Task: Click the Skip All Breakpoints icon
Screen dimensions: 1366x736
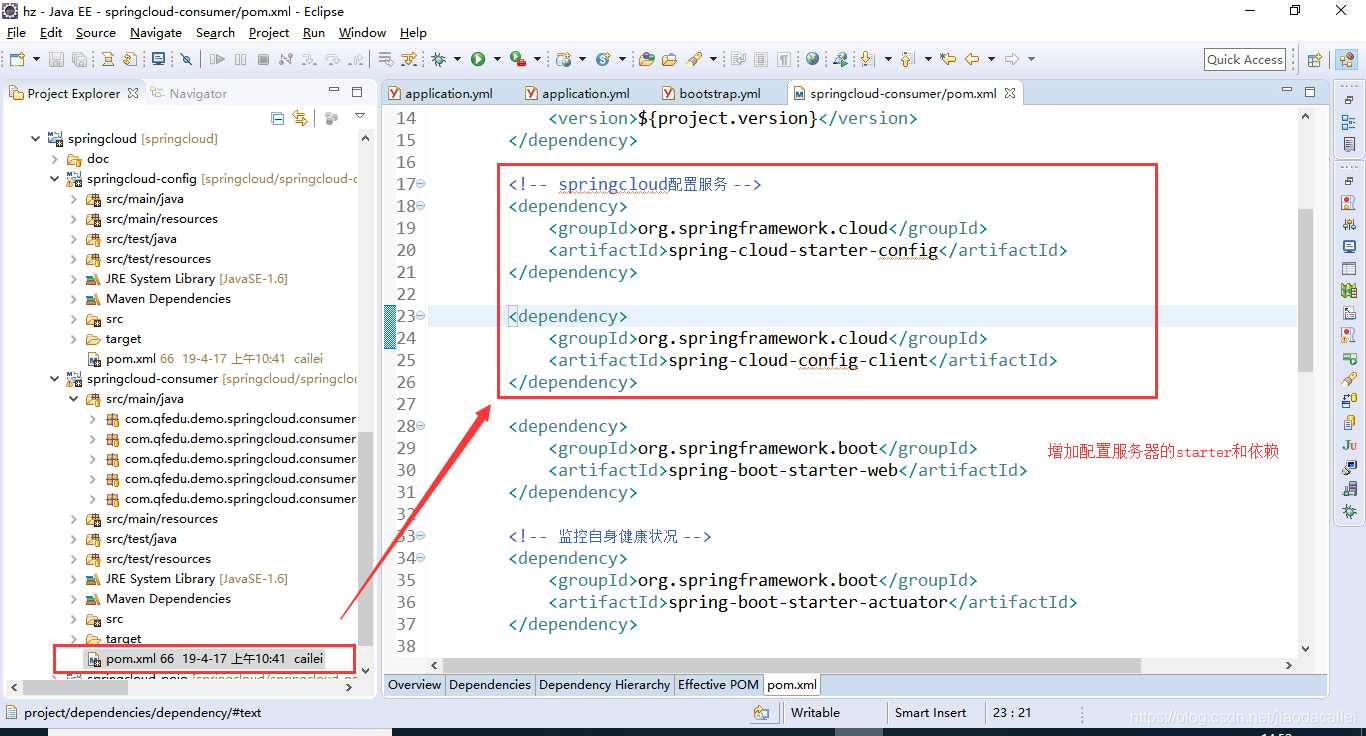Action: point(186,59)
